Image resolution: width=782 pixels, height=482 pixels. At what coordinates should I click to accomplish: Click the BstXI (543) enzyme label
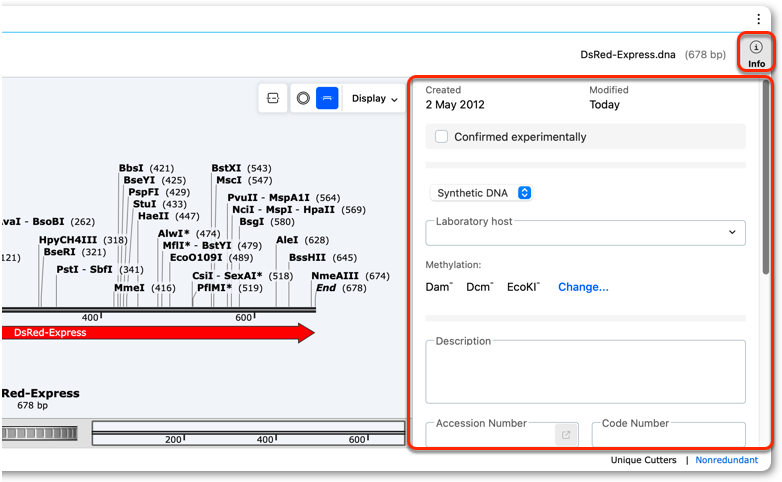[241, 168]
